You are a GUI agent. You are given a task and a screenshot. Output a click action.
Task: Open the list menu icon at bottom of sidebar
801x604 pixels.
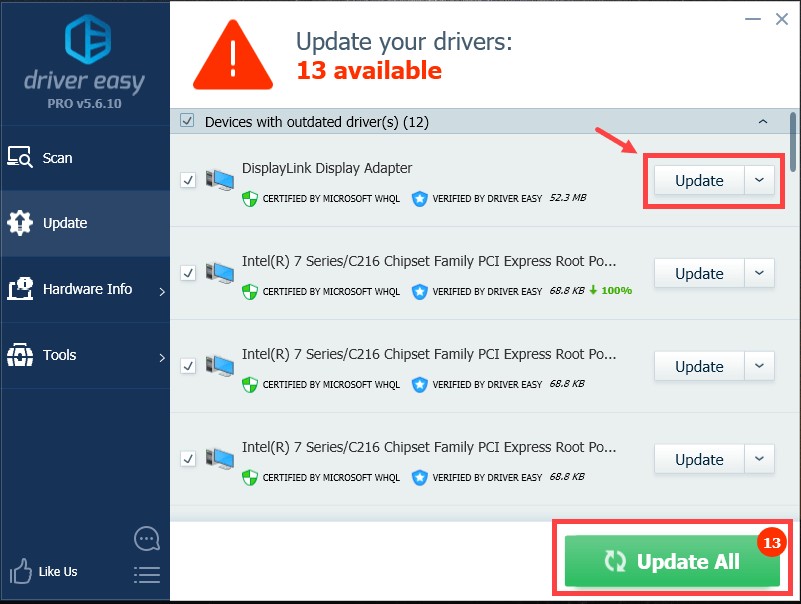[x=147, y=575]
